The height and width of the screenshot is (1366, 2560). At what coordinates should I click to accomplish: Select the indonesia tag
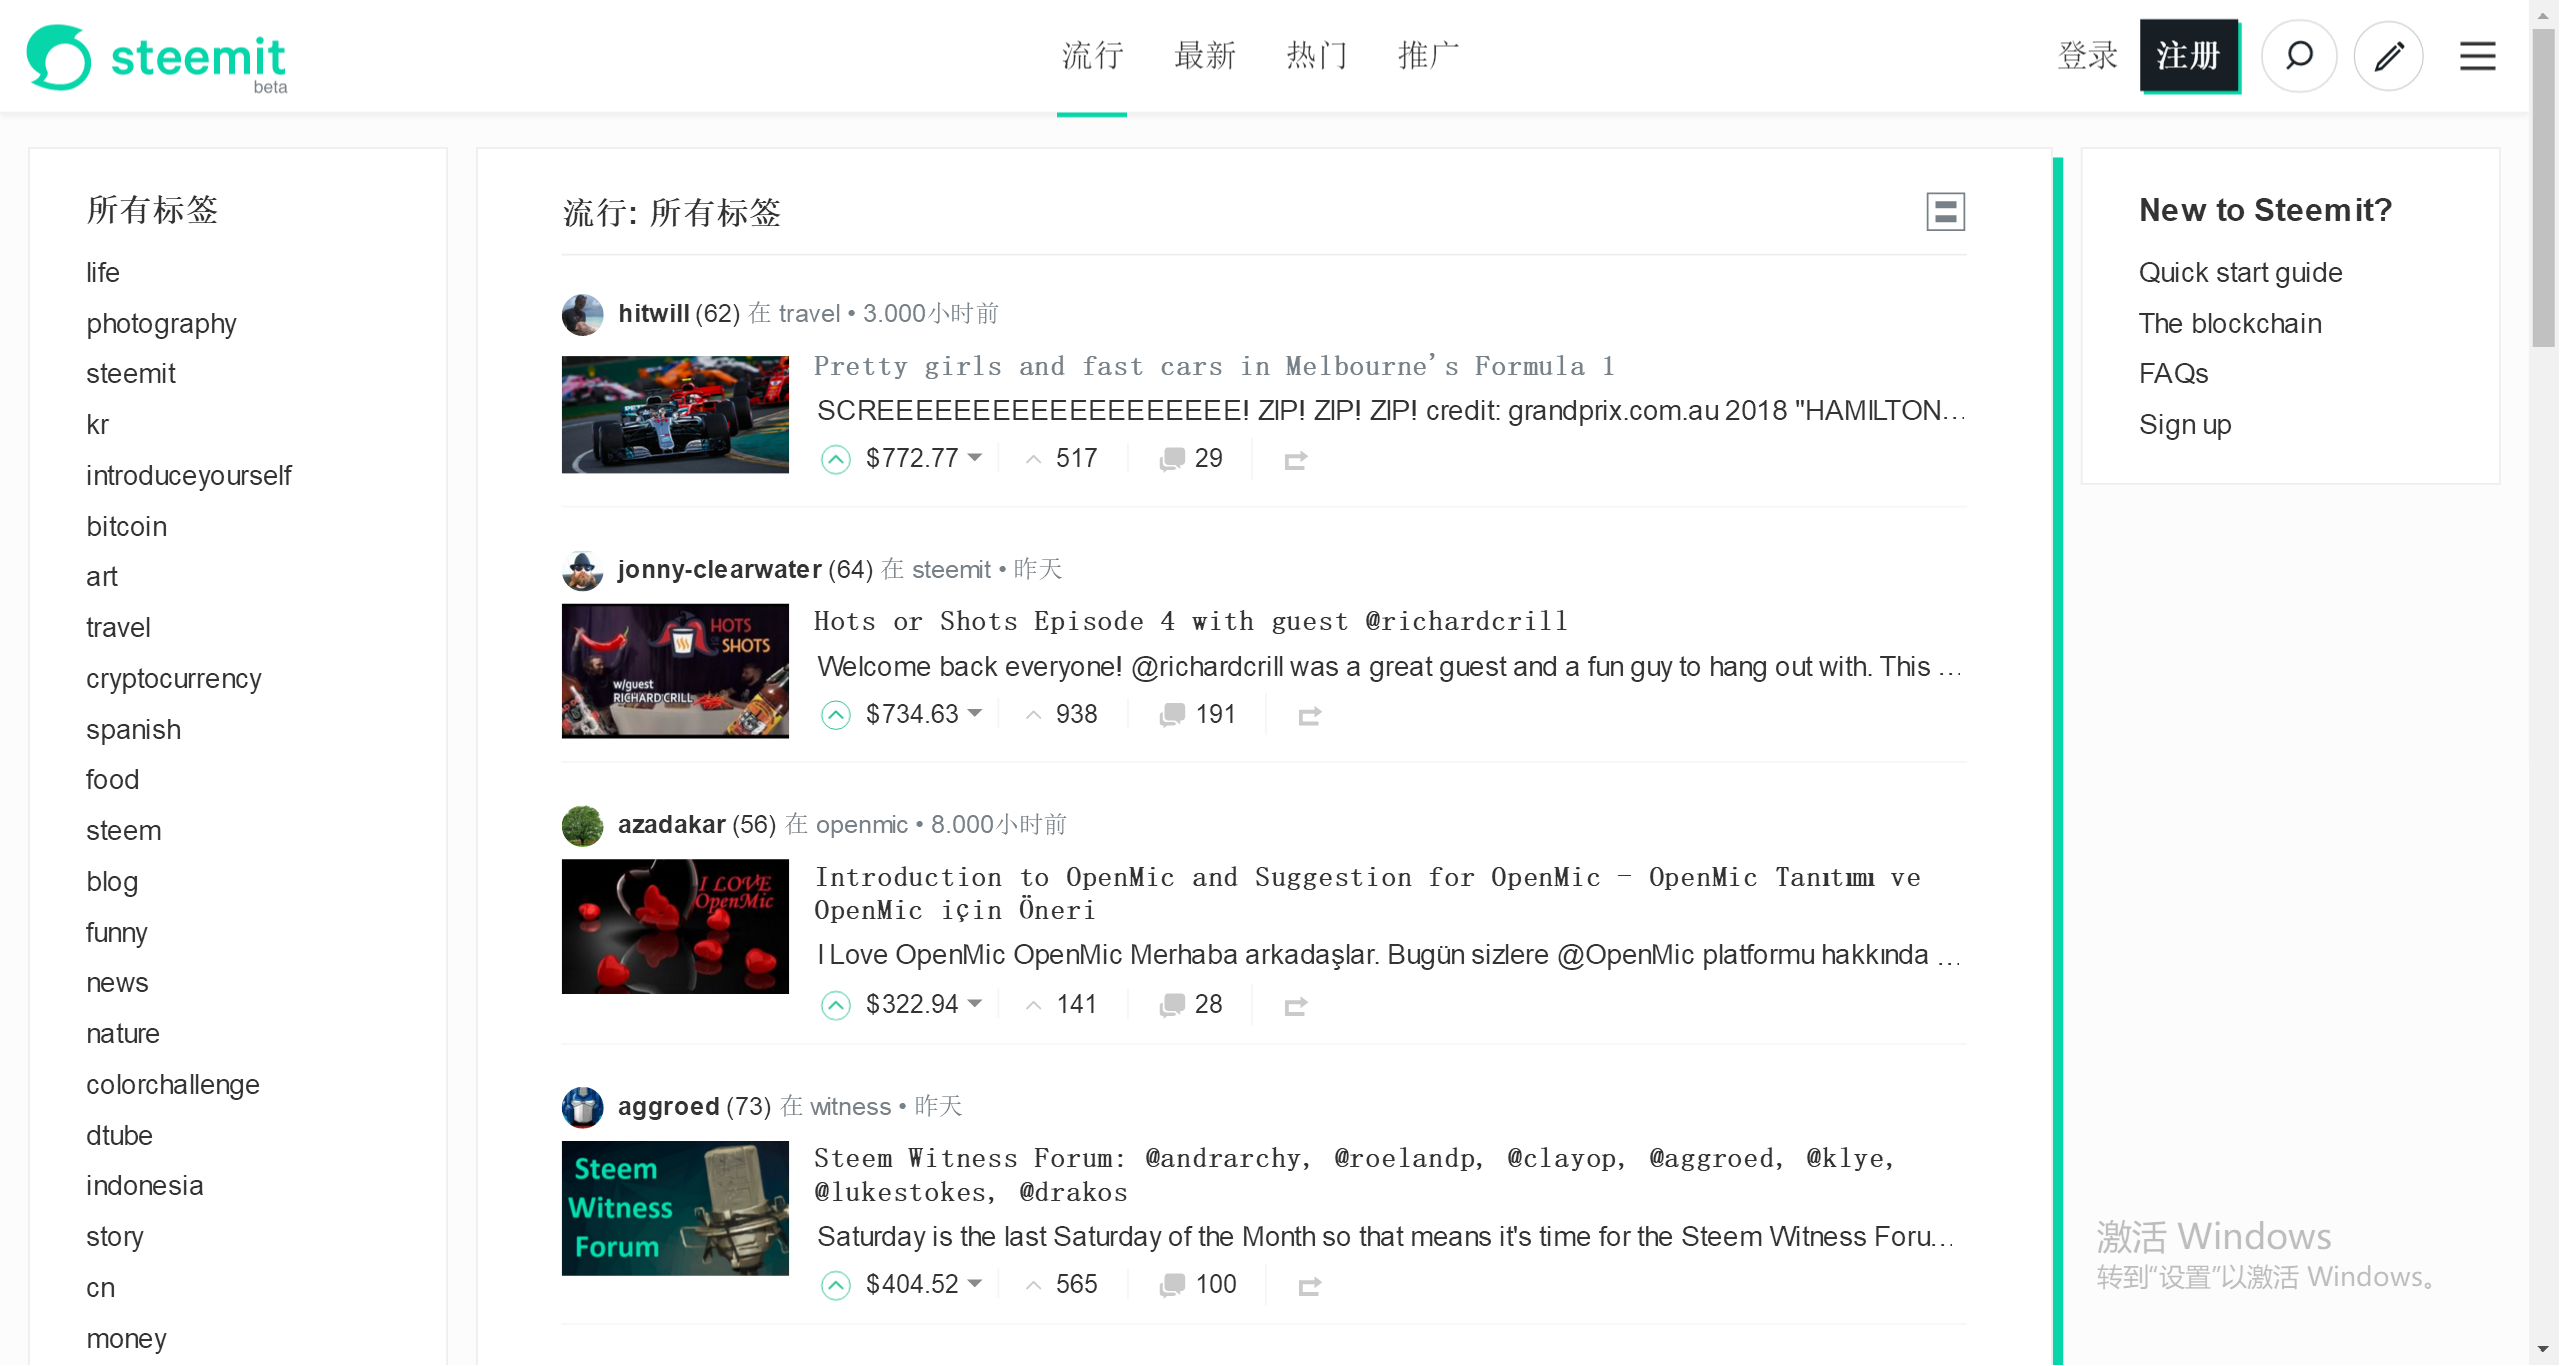144,1186
